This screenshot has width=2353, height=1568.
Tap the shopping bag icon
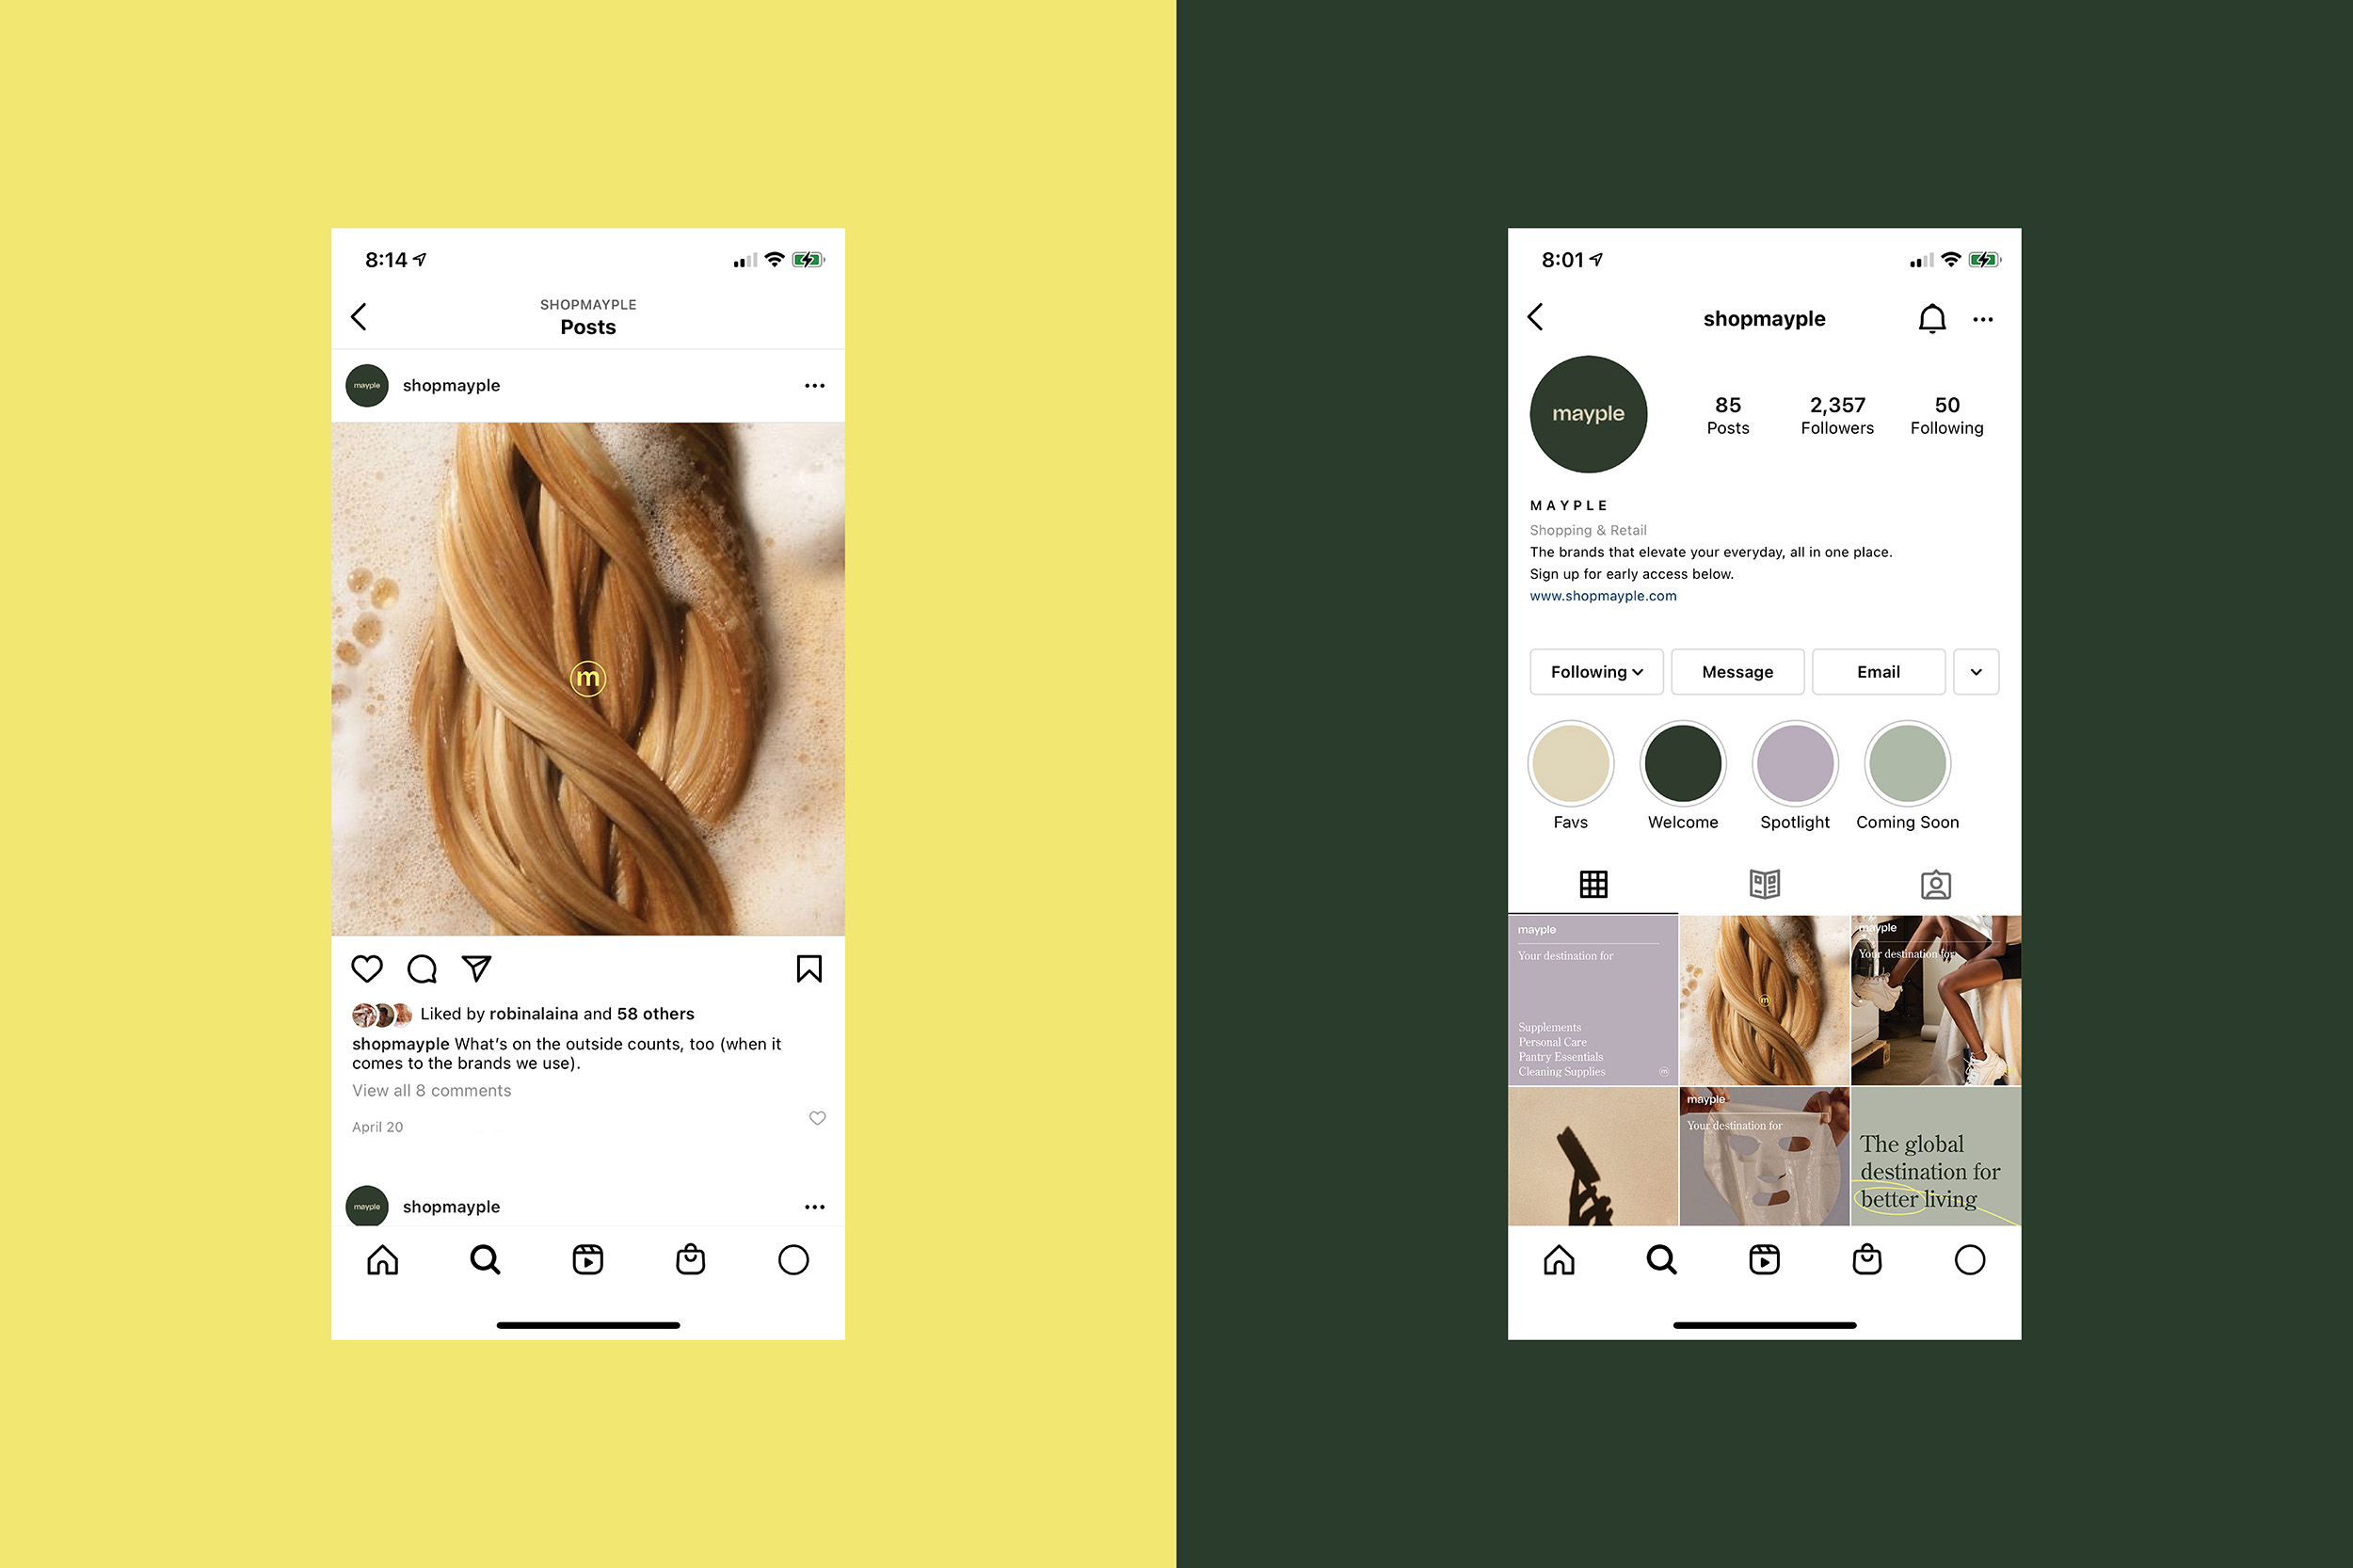click(689, 1260)
